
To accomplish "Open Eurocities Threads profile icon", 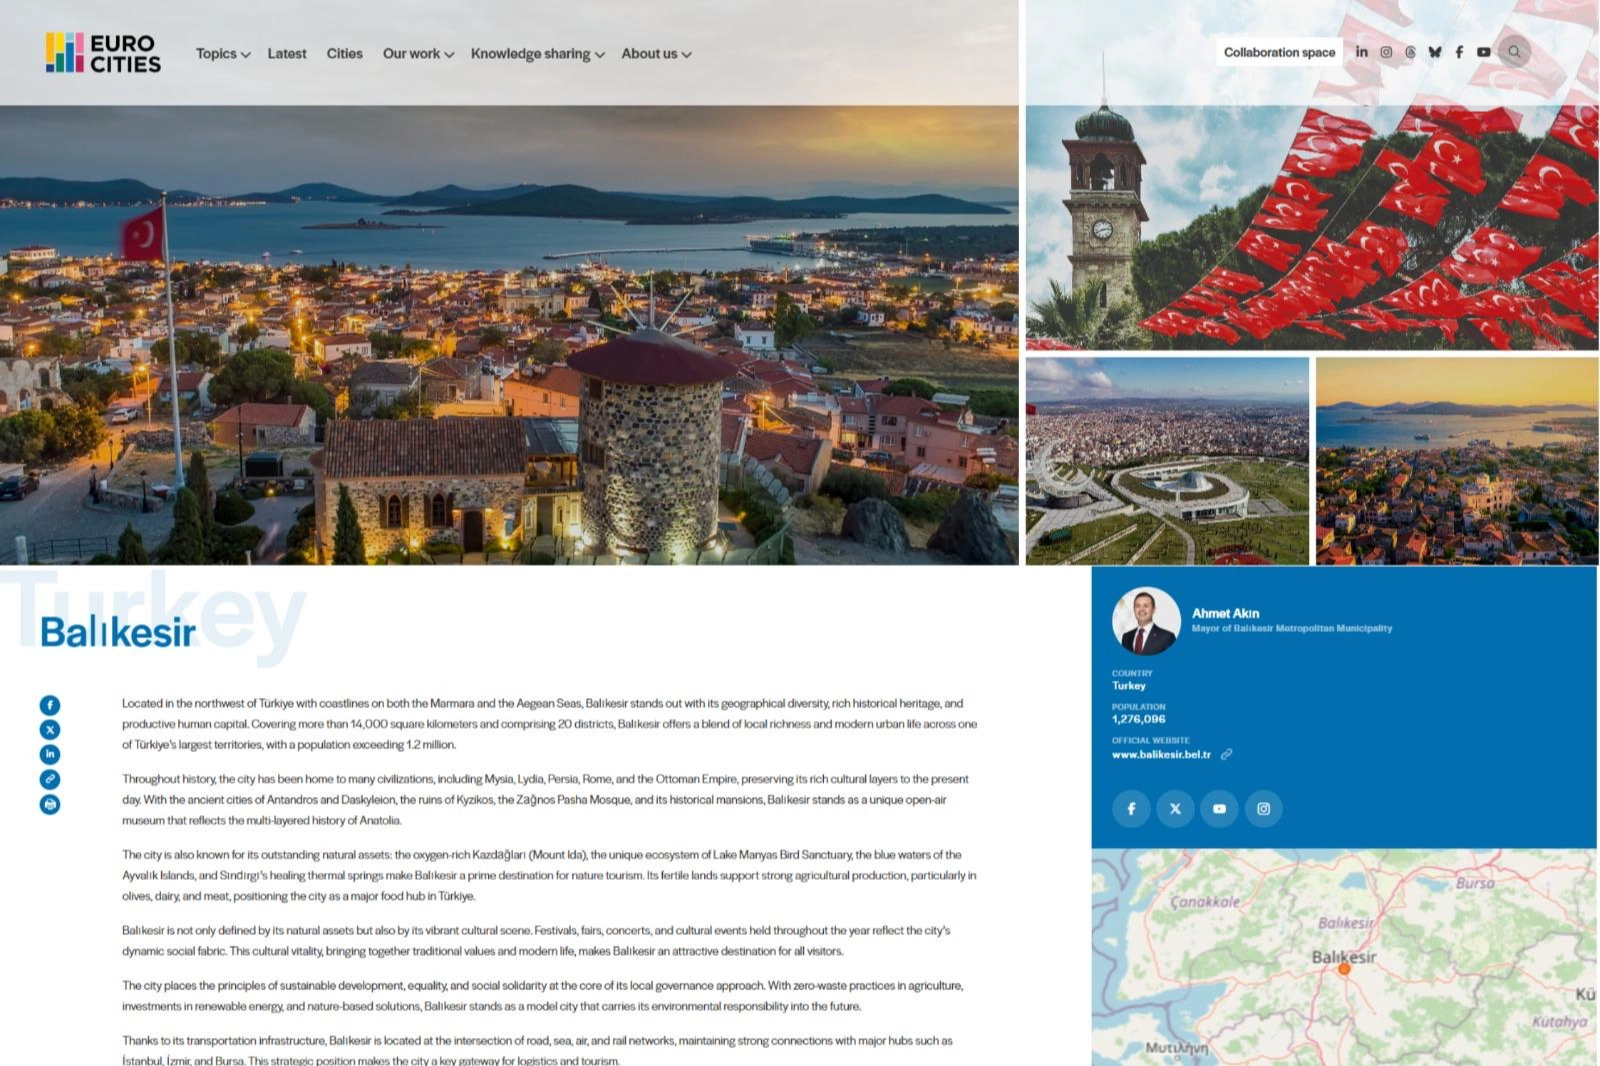I will (1410, 52).
